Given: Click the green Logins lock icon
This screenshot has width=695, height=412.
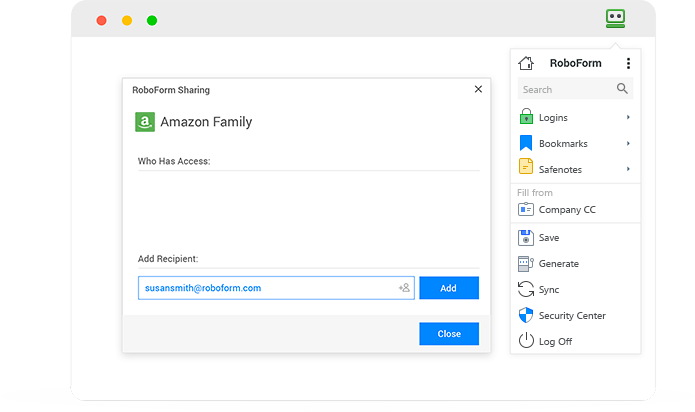Looking at the screenshot, I should [526, 117].
